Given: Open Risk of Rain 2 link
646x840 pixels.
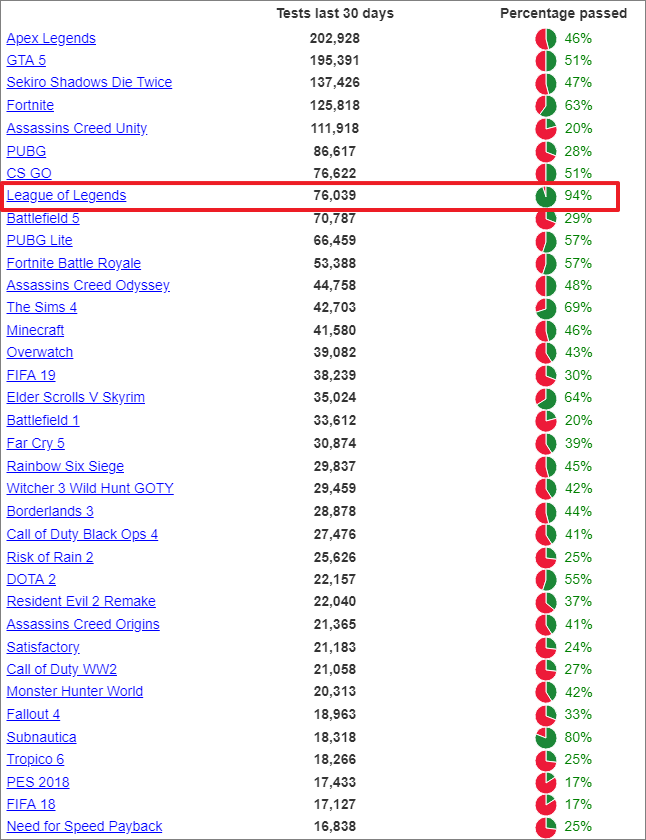Looking at the screenshot, I should (50, 558).
